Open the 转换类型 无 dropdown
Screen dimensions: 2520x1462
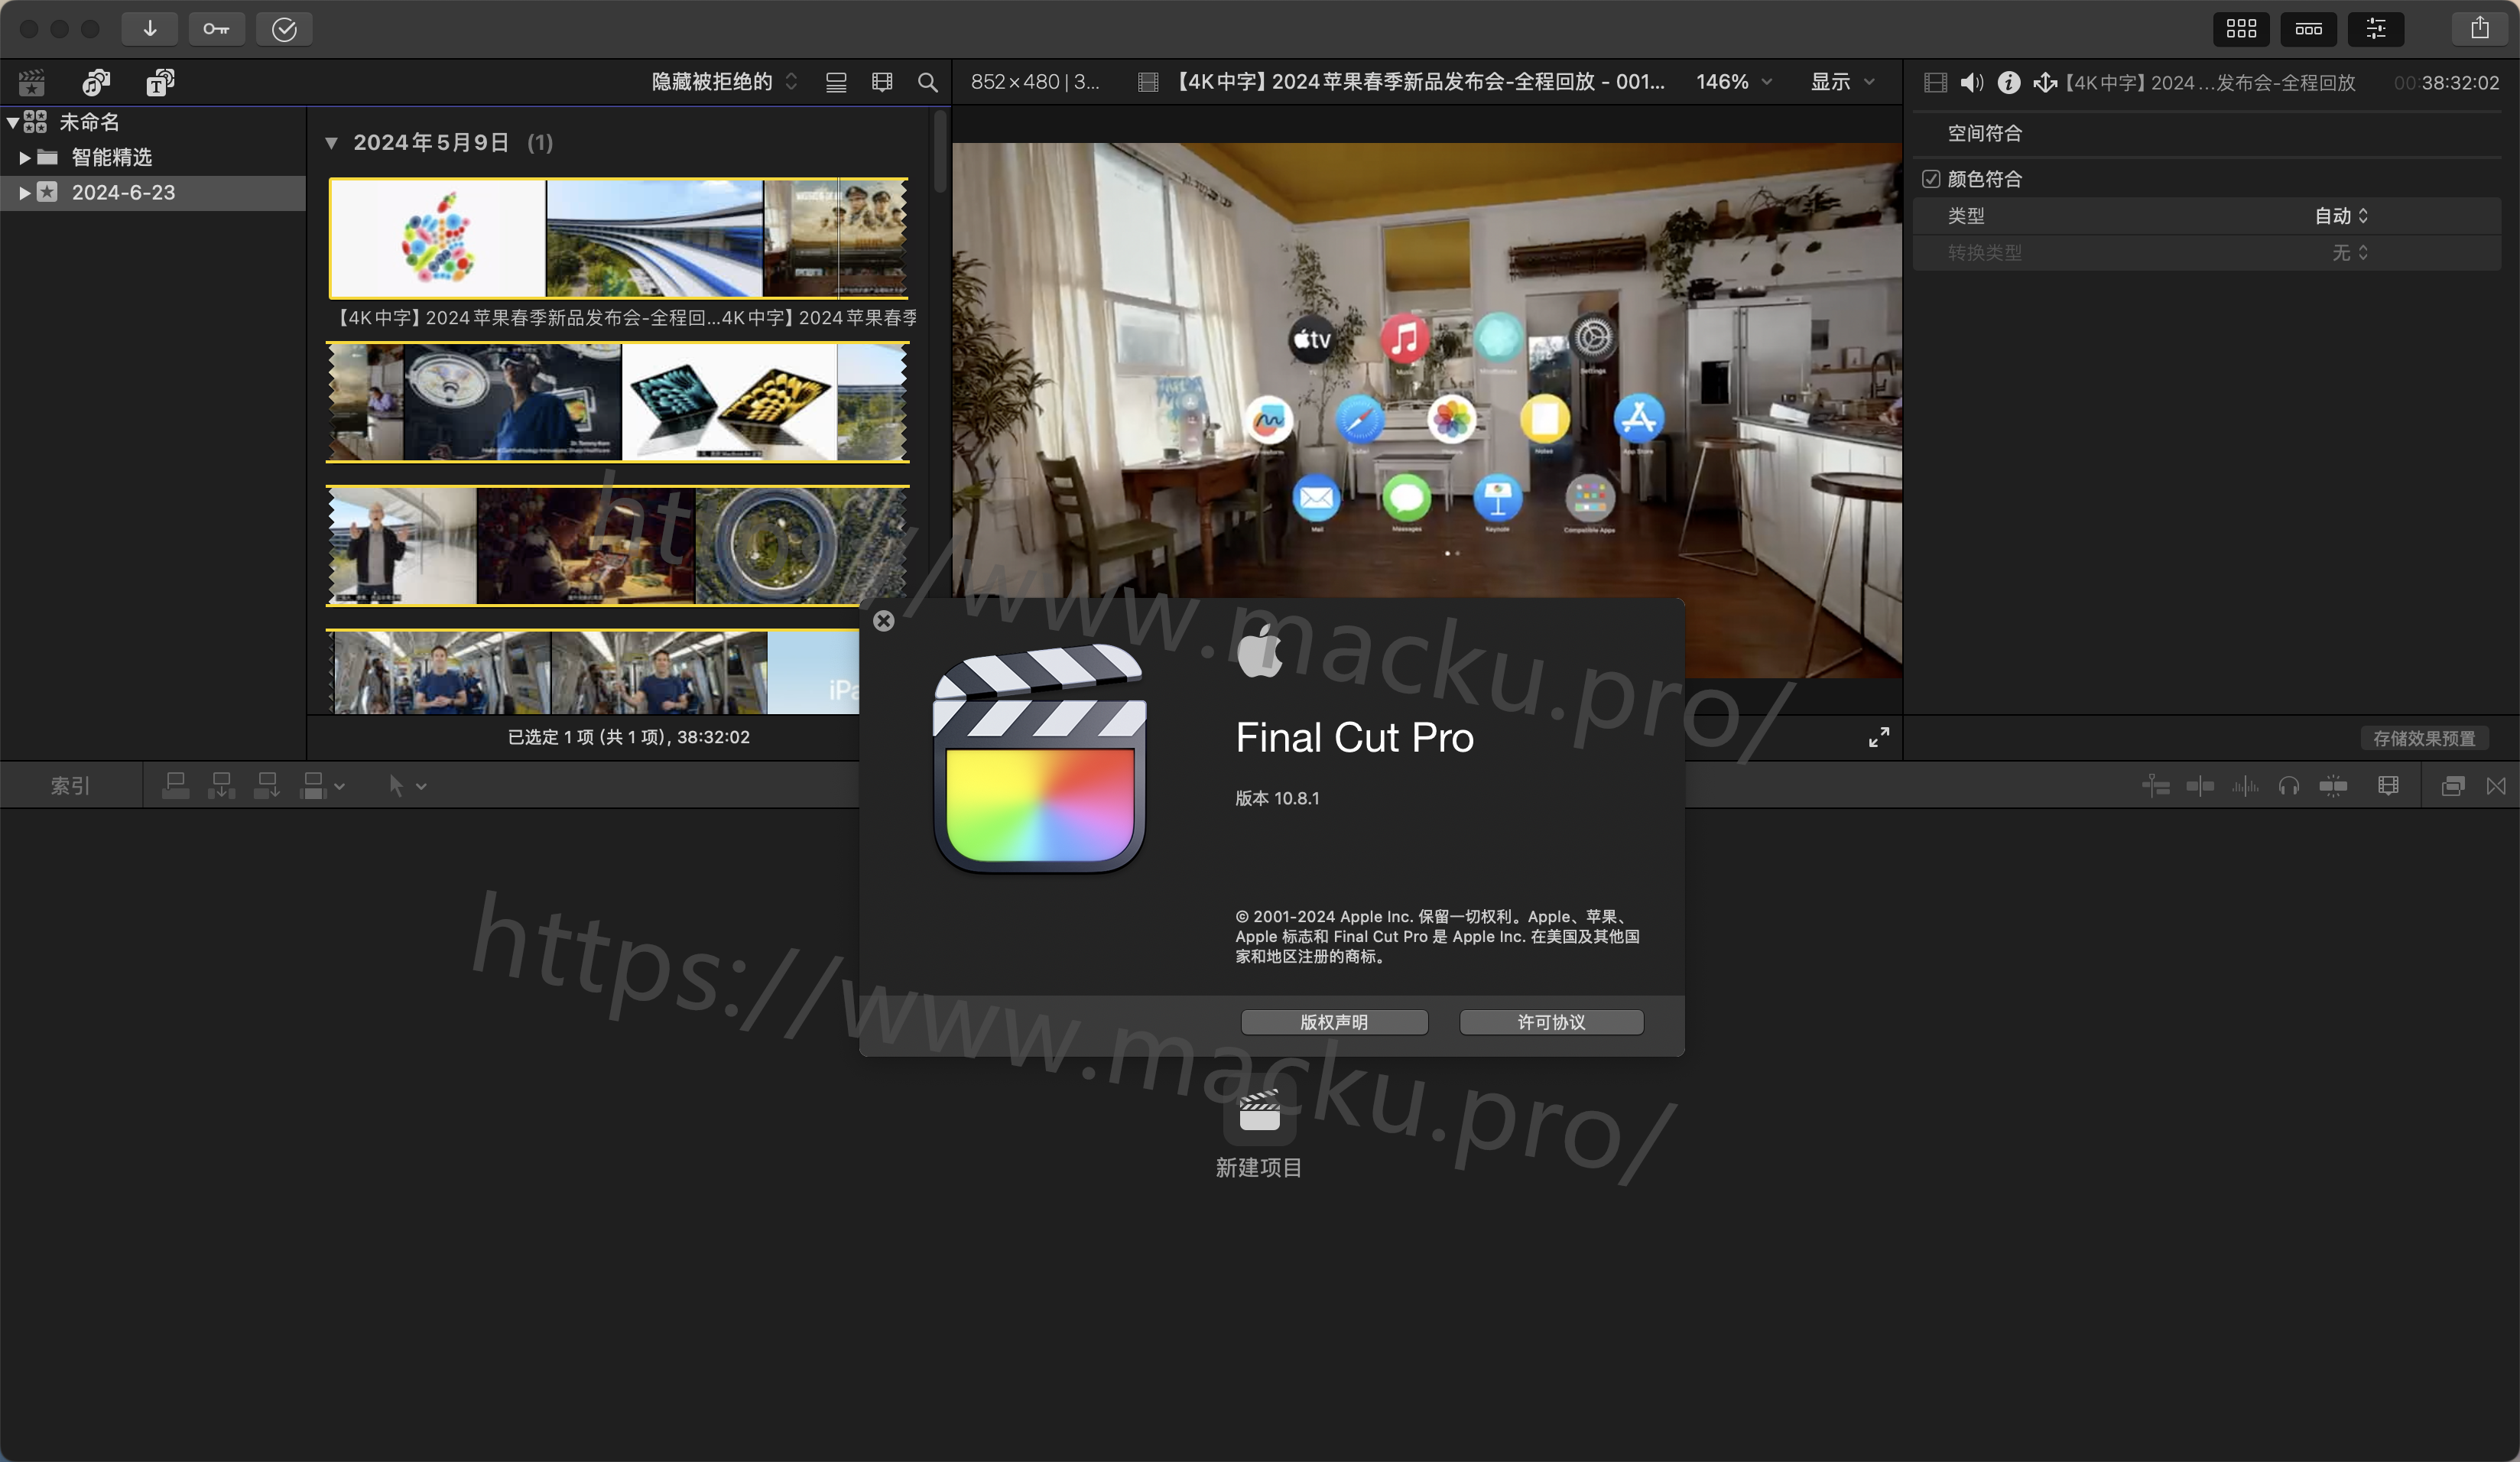pyautogui.click(x=2350, y=253)
